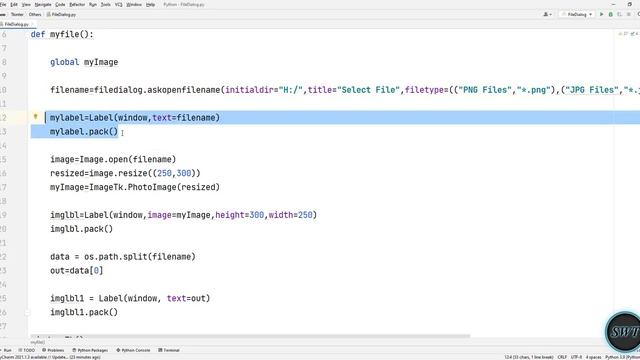Screen dimensions: 640x360
Task: Select the FileDialog.py editor tab
Action: 16,24
